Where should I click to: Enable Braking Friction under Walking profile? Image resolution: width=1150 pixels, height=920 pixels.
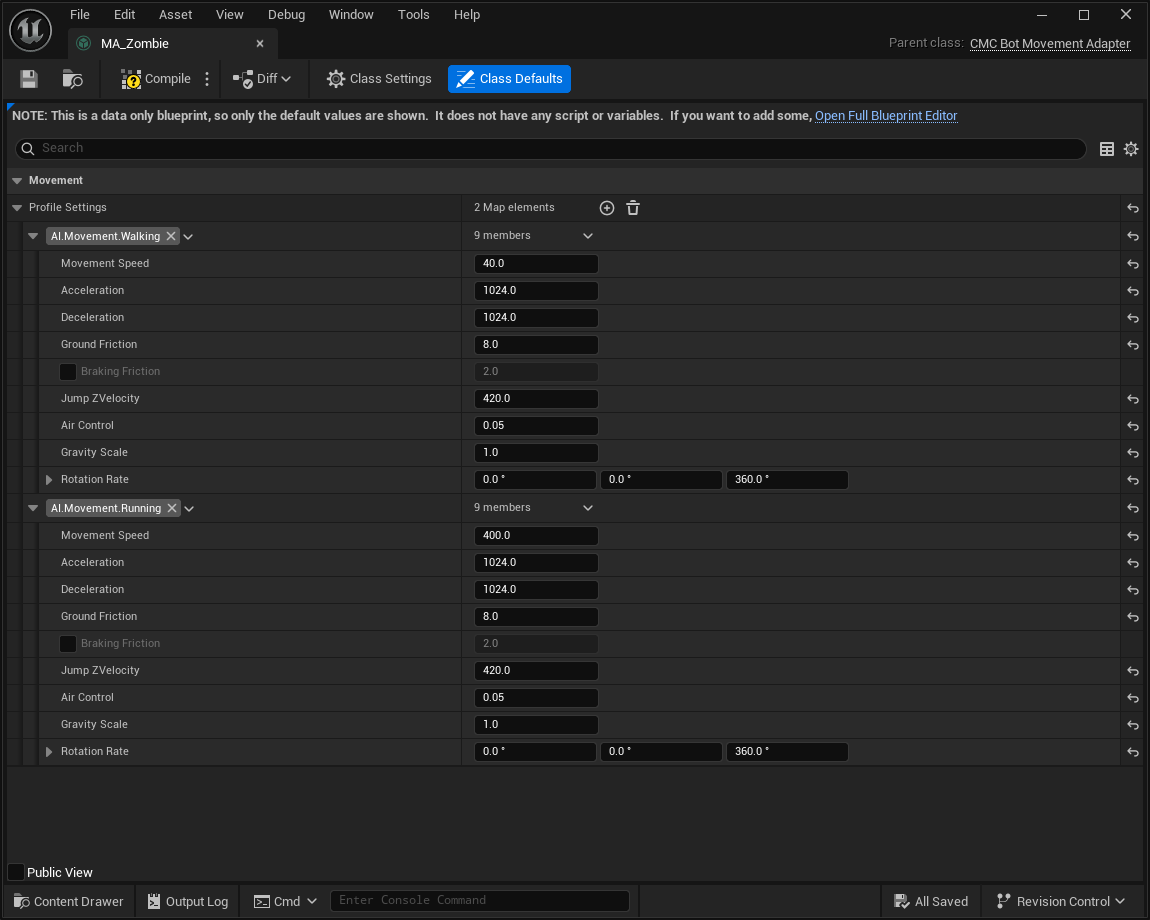[x=68, y=372]
